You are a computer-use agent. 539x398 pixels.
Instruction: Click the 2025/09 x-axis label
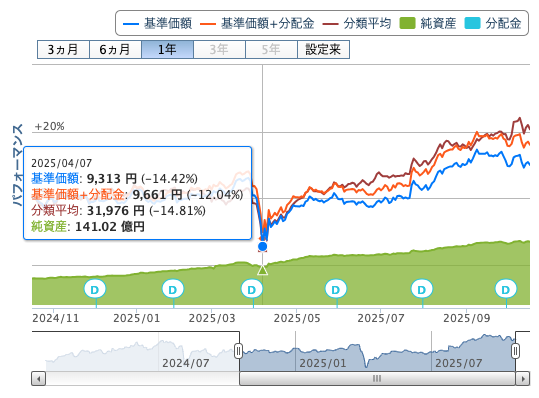coord(466,318)
